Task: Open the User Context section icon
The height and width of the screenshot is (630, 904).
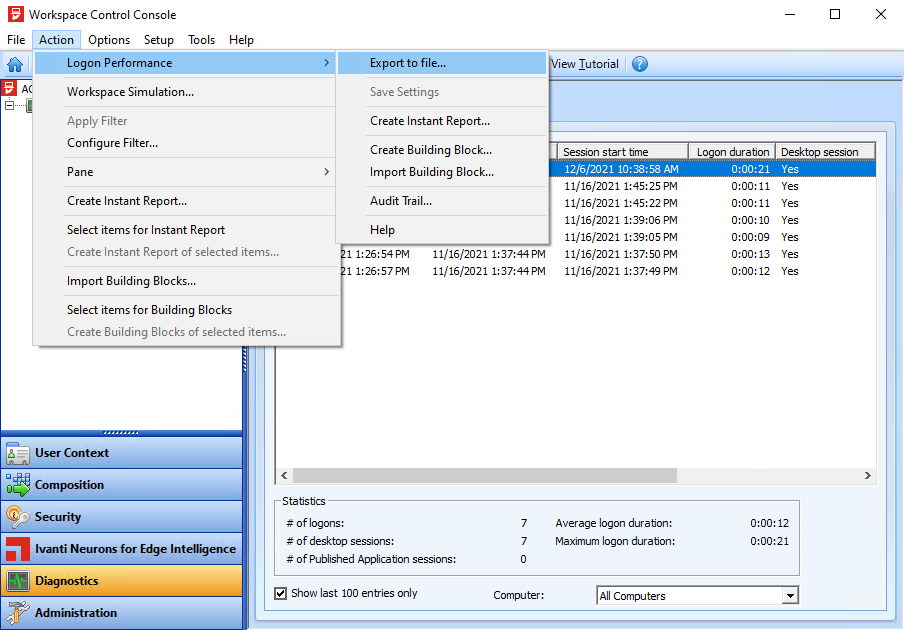Action: pos(18,453)
